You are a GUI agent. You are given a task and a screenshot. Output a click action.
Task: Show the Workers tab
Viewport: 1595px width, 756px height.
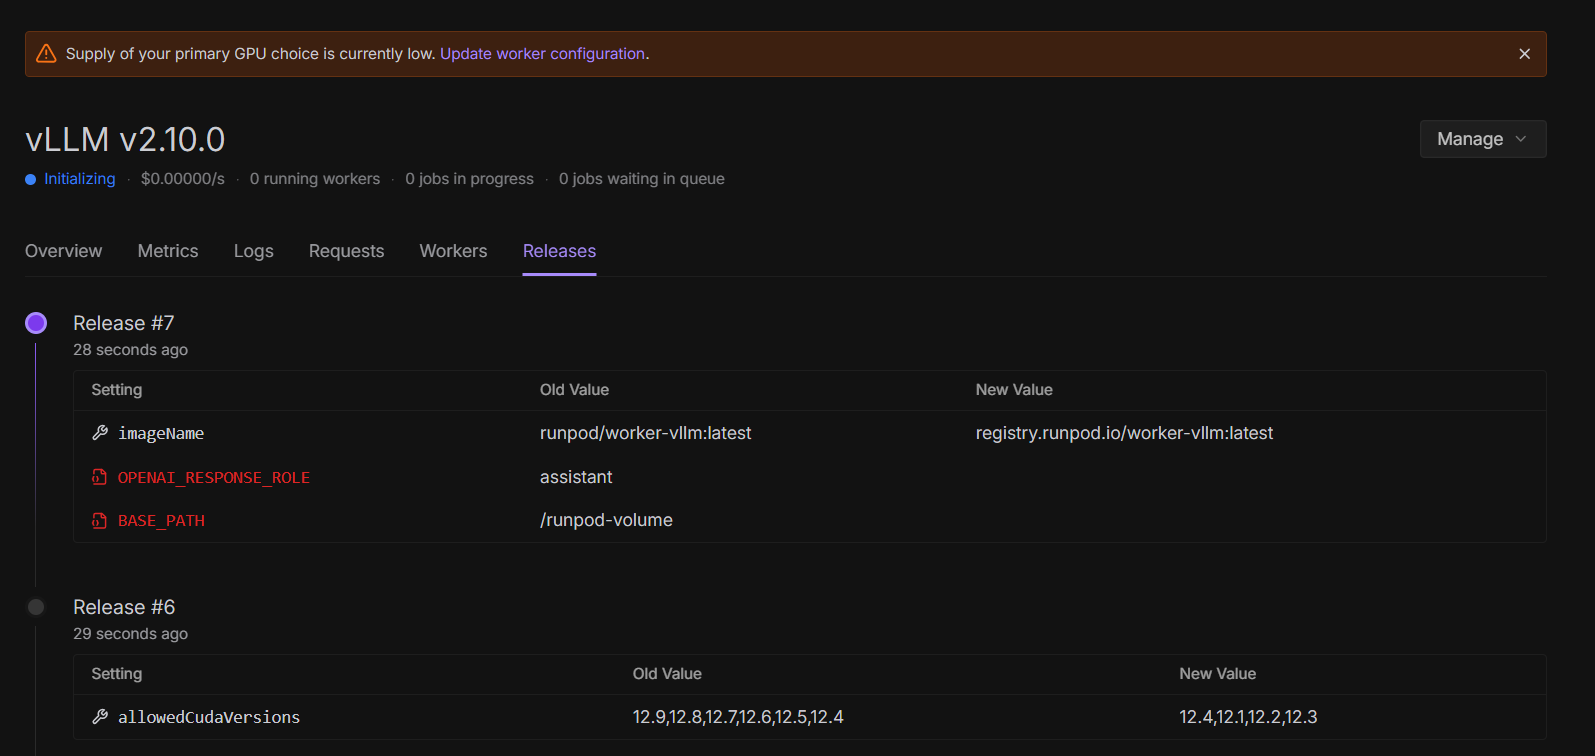point(453,251)
